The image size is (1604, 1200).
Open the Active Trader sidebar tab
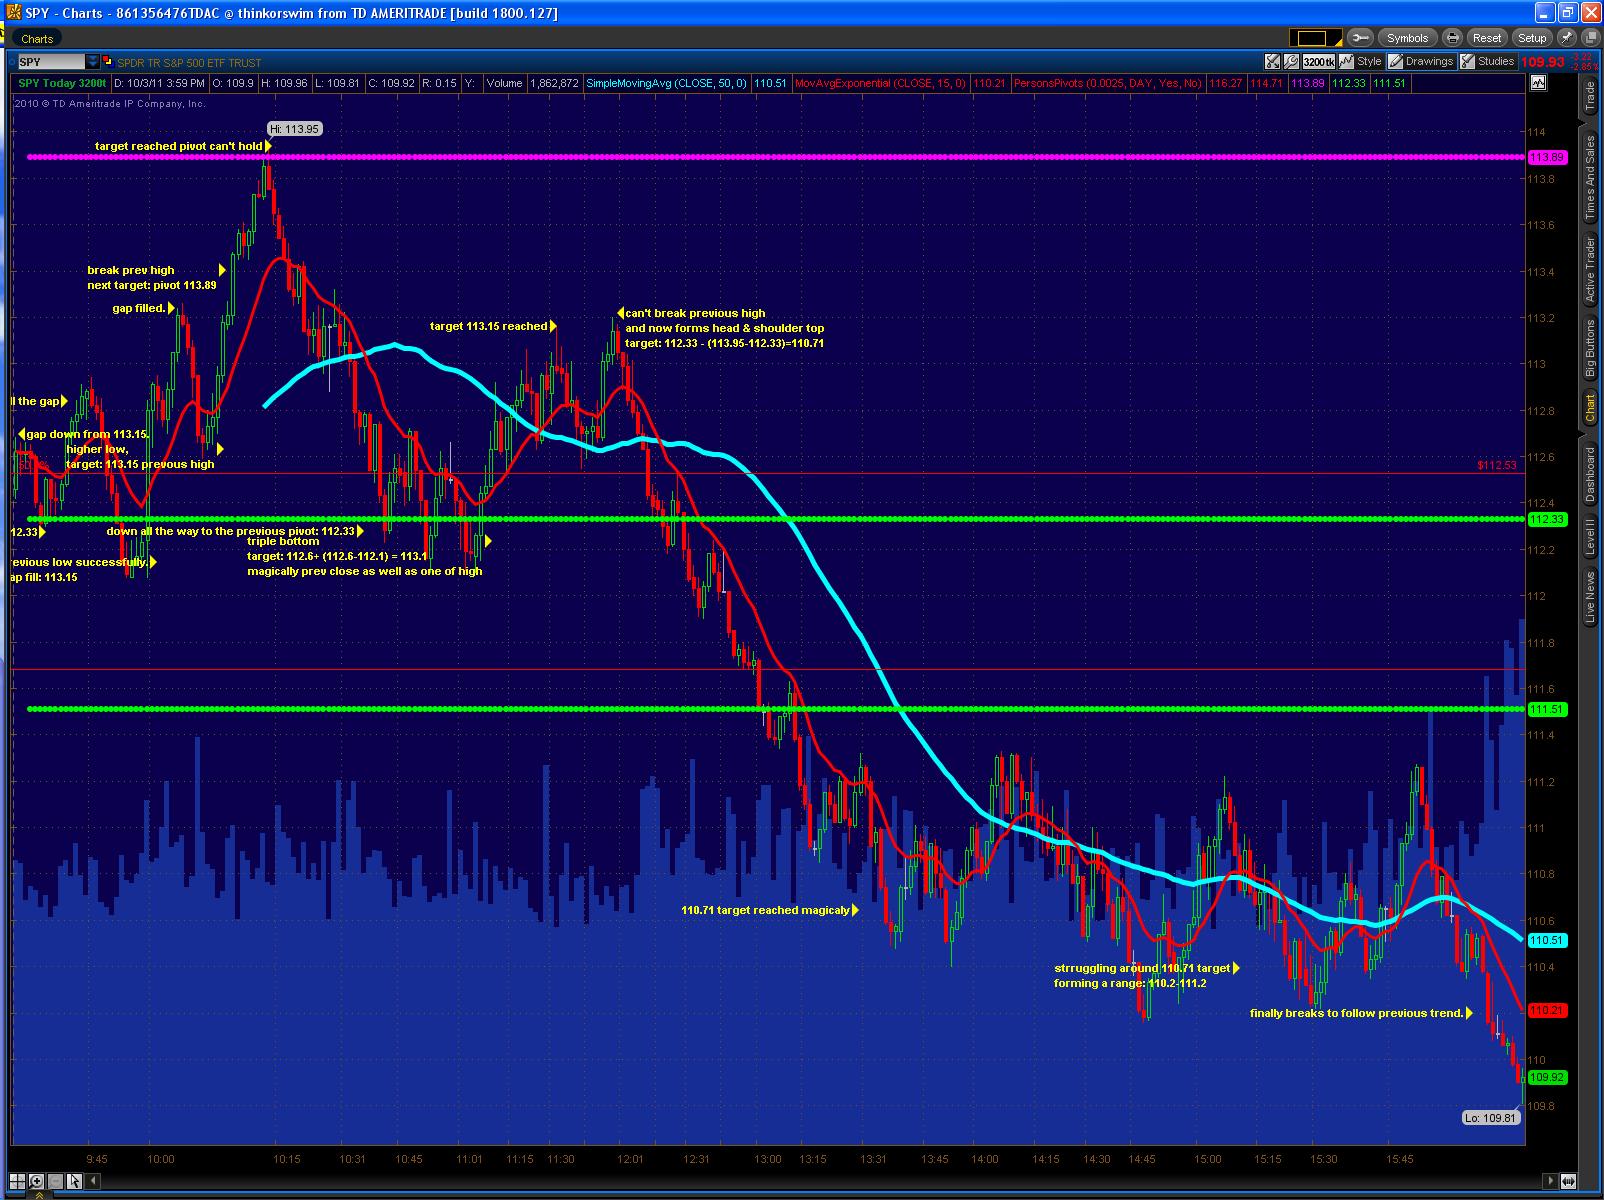(1590, 271)
